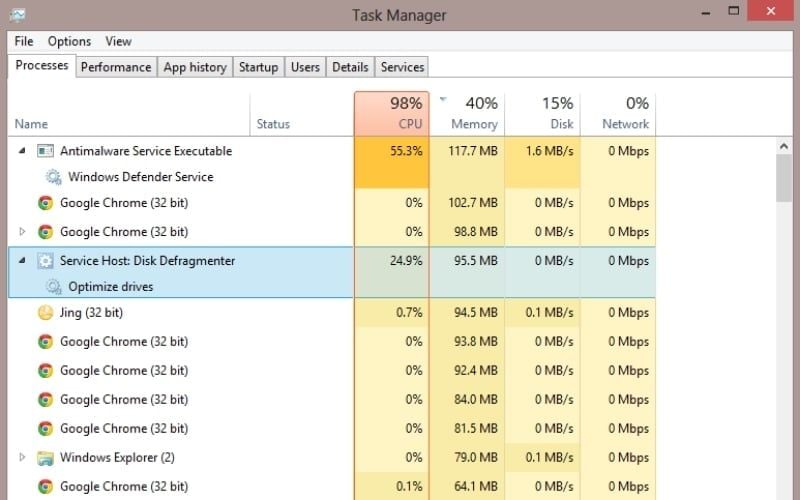Click the scrollbar up arrow
This screenshot has height=500, width=800.
point(784,146)
